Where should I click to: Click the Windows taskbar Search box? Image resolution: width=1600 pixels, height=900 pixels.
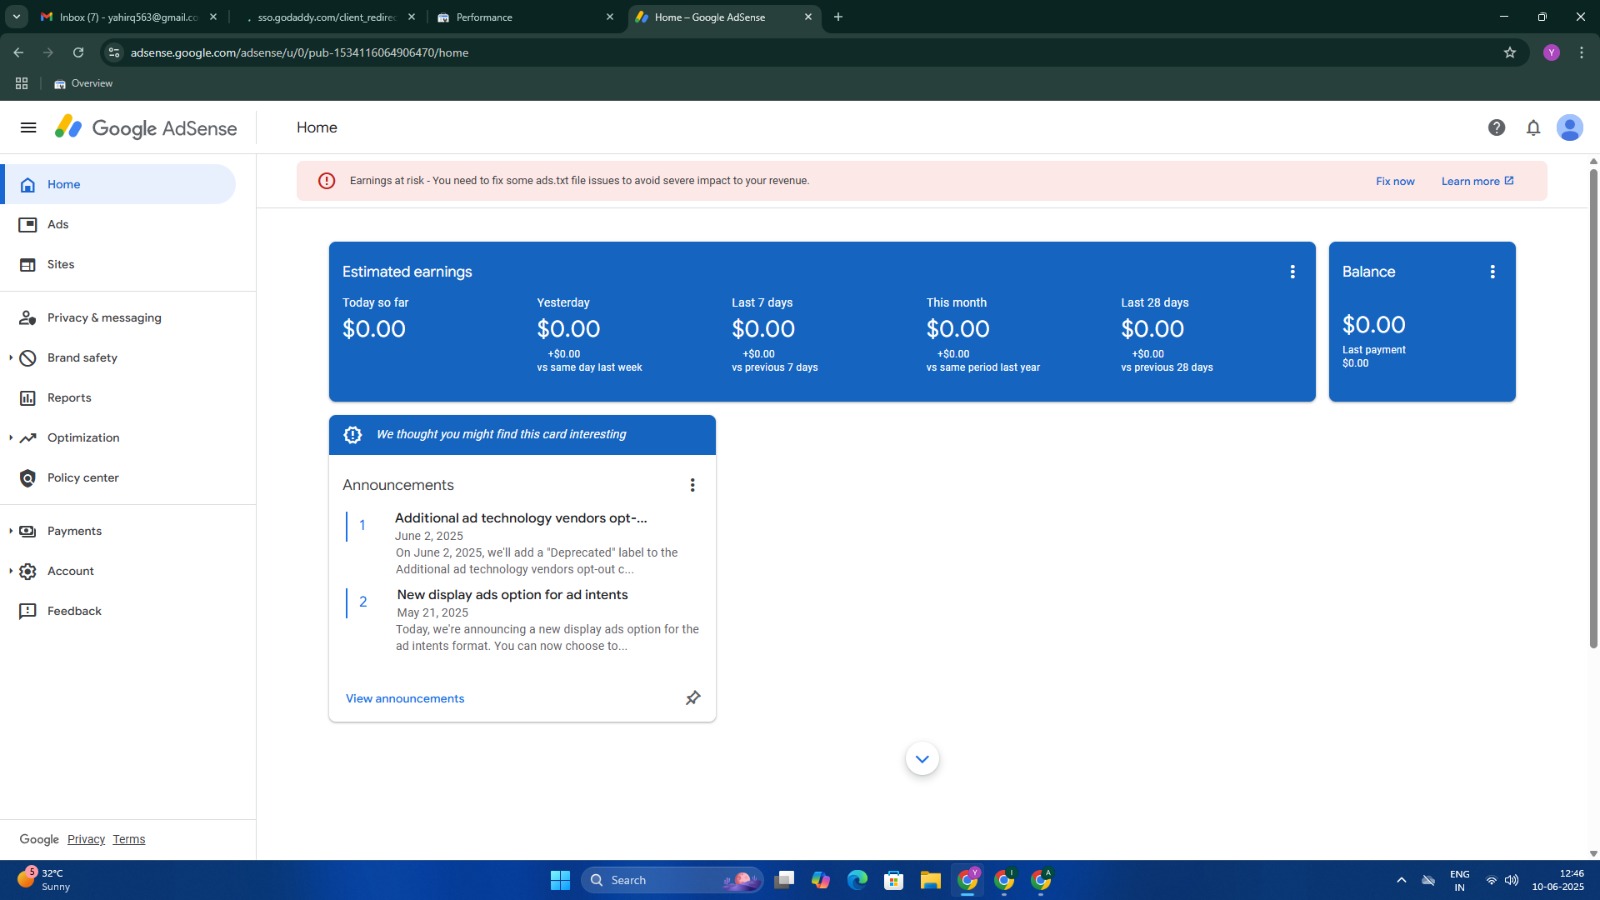(x=672, y=880)
